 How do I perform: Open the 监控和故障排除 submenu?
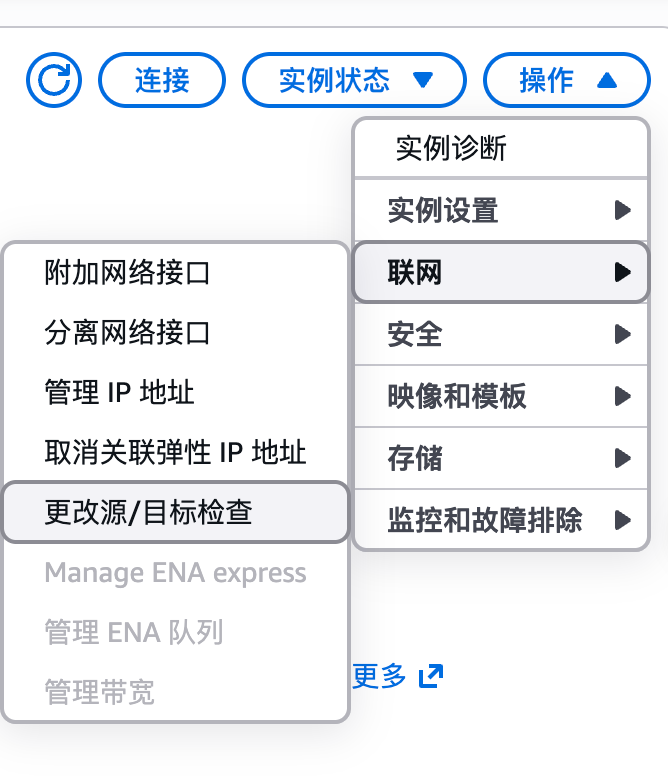coord(501,520)
